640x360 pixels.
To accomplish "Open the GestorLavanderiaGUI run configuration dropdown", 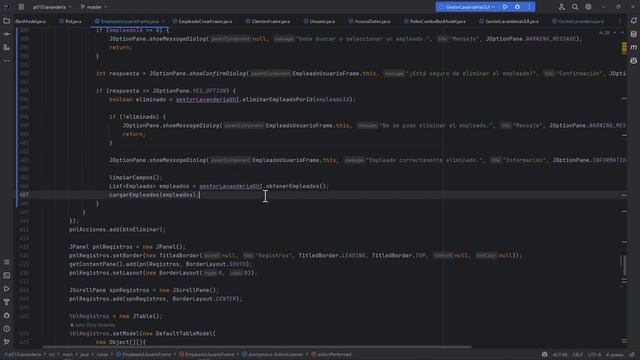I will 469,7.
